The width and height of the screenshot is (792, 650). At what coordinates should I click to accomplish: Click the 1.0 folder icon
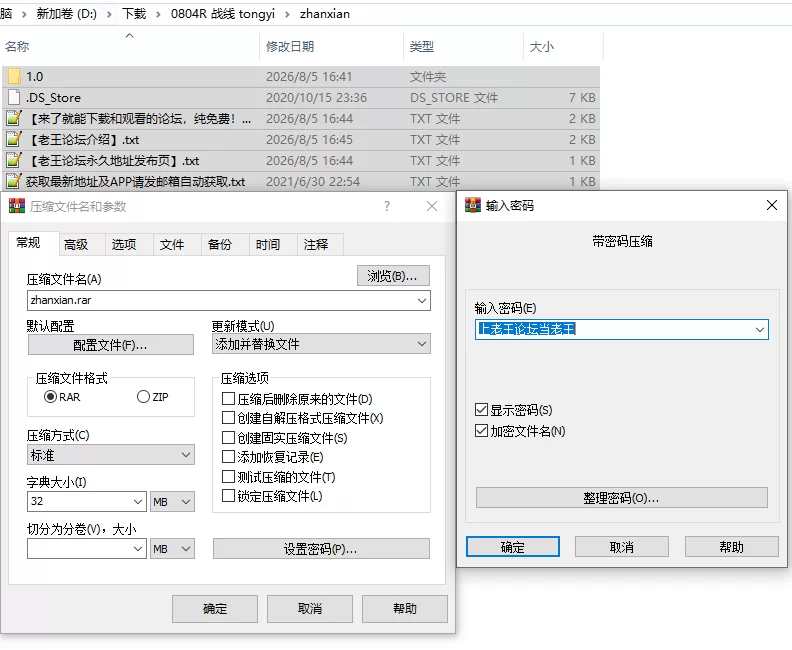14,76
